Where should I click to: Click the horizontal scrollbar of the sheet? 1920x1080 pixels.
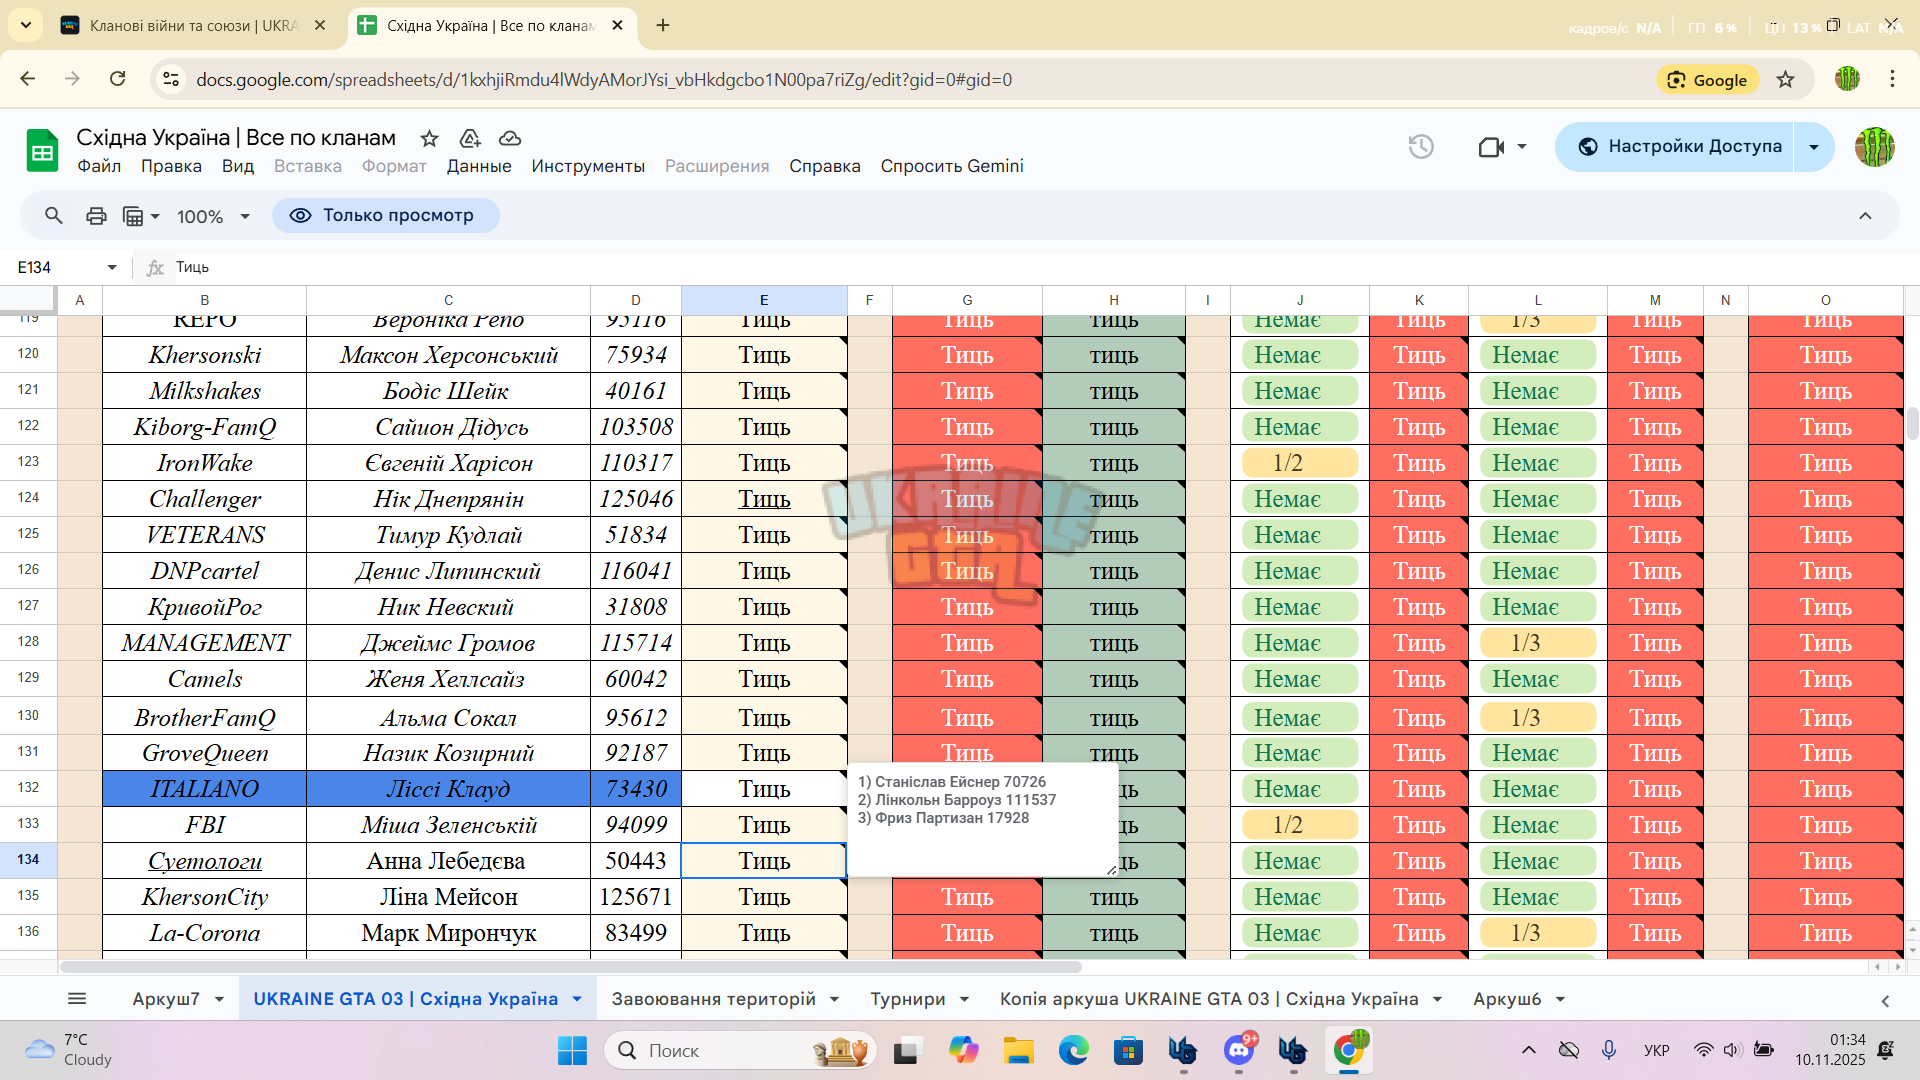pyautogui.click(x=570, y=967)
